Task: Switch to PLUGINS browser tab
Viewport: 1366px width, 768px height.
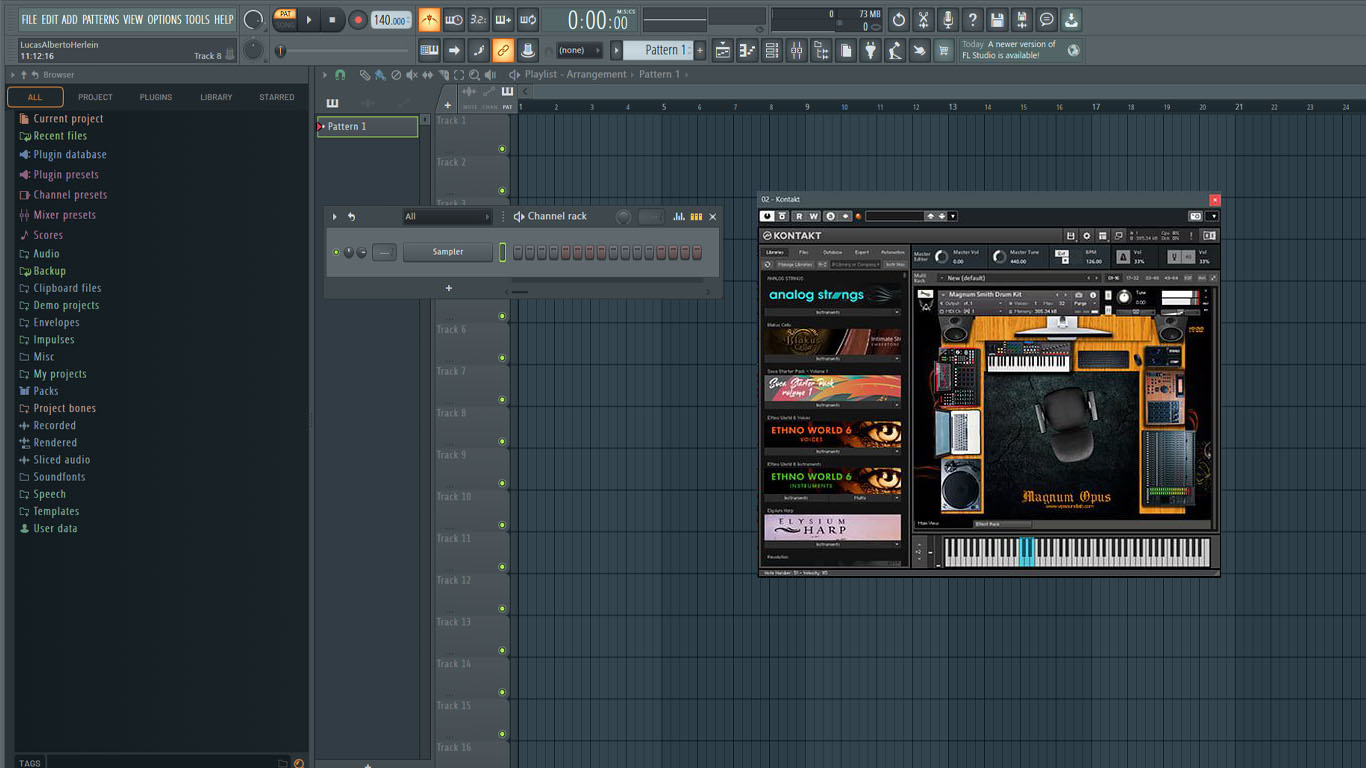Action: 156,97
